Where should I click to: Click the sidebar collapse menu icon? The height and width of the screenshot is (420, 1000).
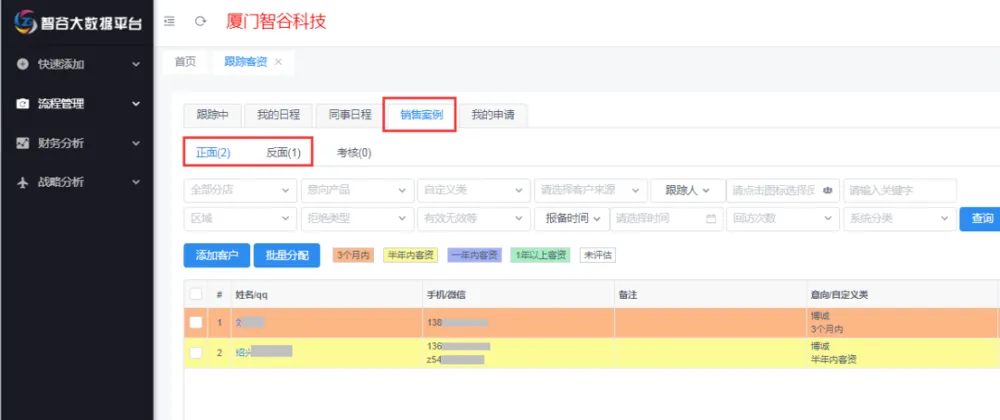click(168, 21)
